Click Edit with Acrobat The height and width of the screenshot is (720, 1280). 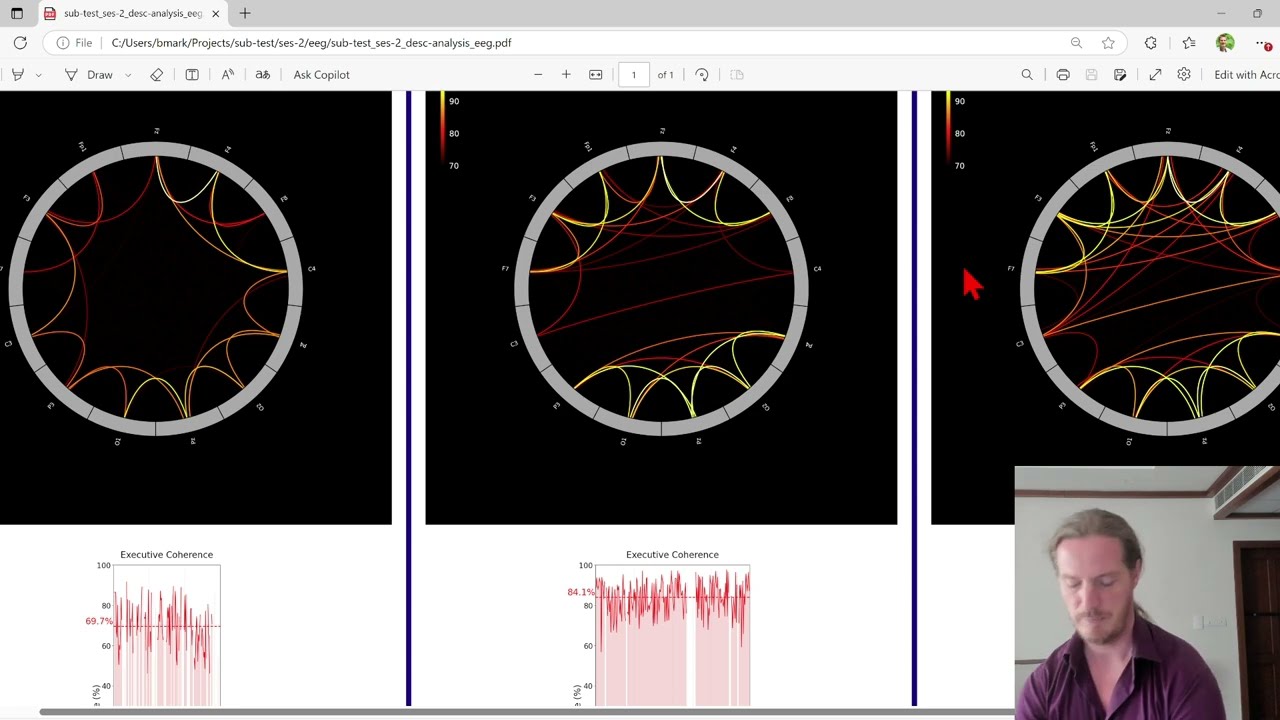tap(1246, 75)
